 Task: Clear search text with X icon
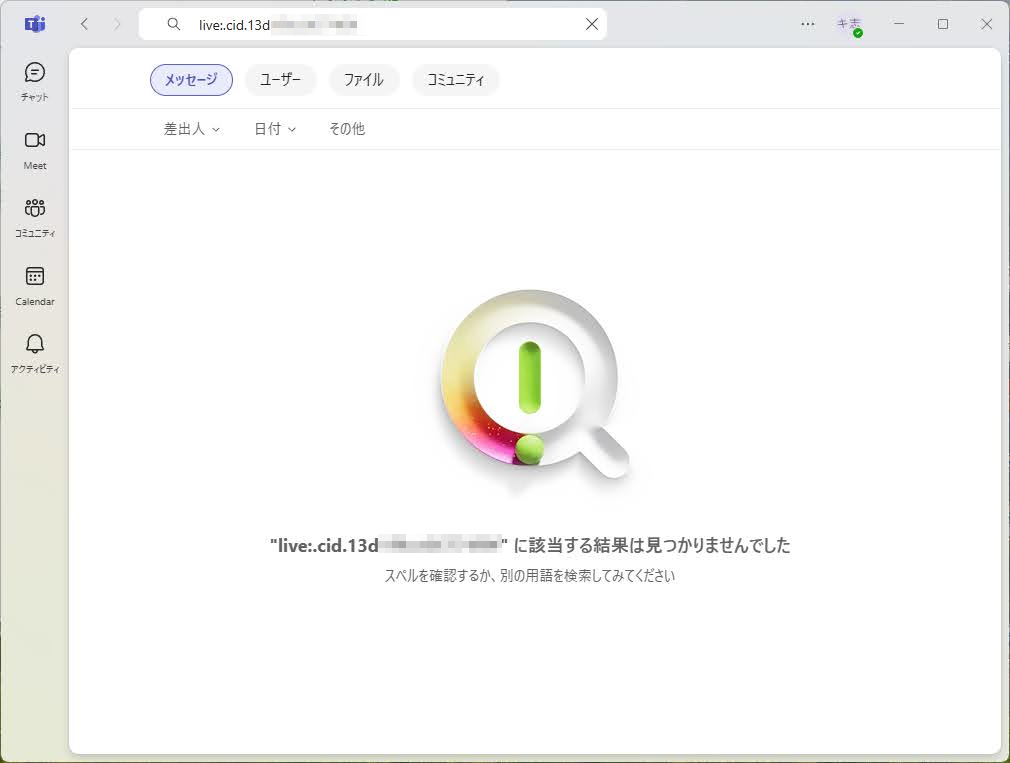point(591,24)
